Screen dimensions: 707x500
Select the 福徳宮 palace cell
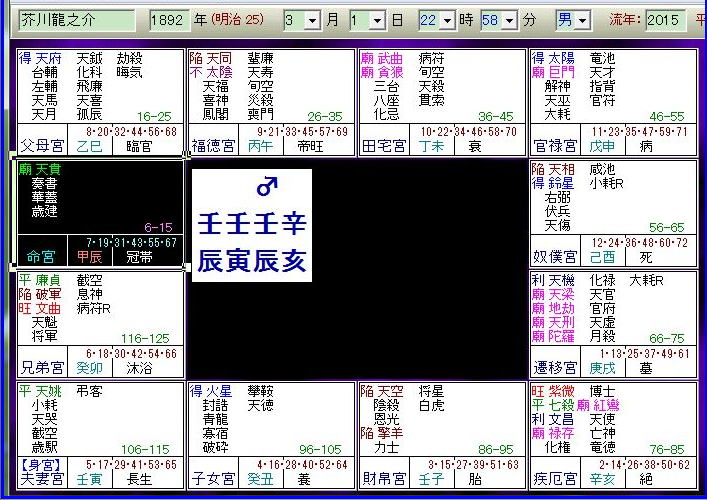(270, 102)
